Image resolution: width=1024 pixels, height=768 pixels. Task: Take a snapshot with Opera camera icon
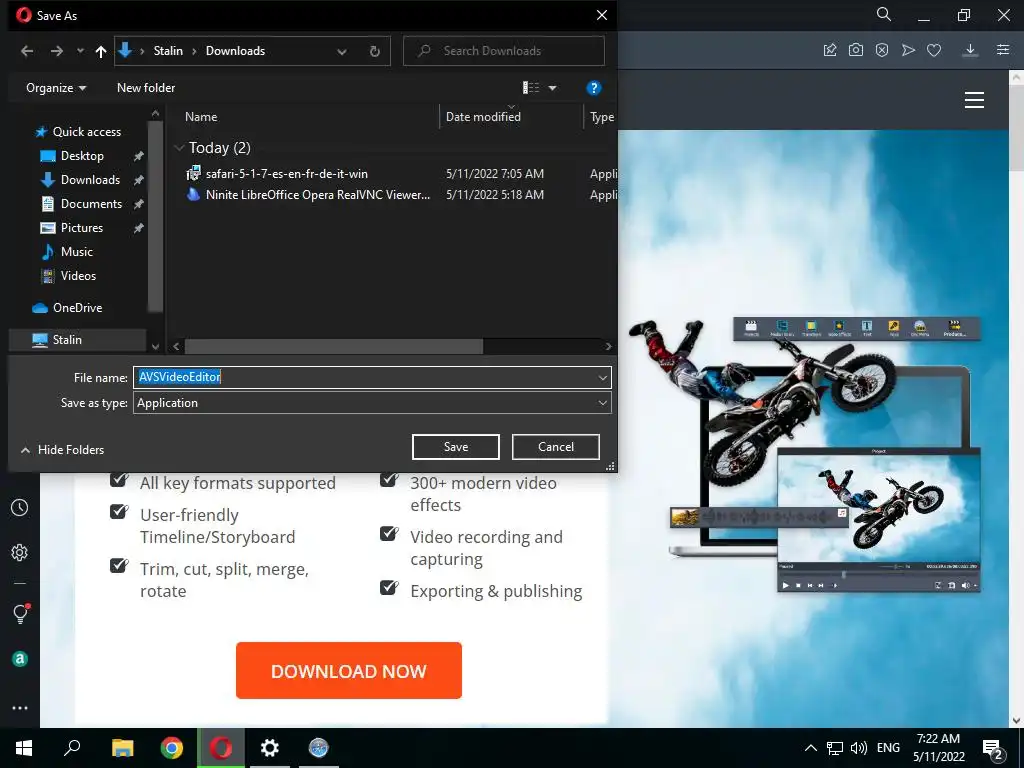click(856, 50)
